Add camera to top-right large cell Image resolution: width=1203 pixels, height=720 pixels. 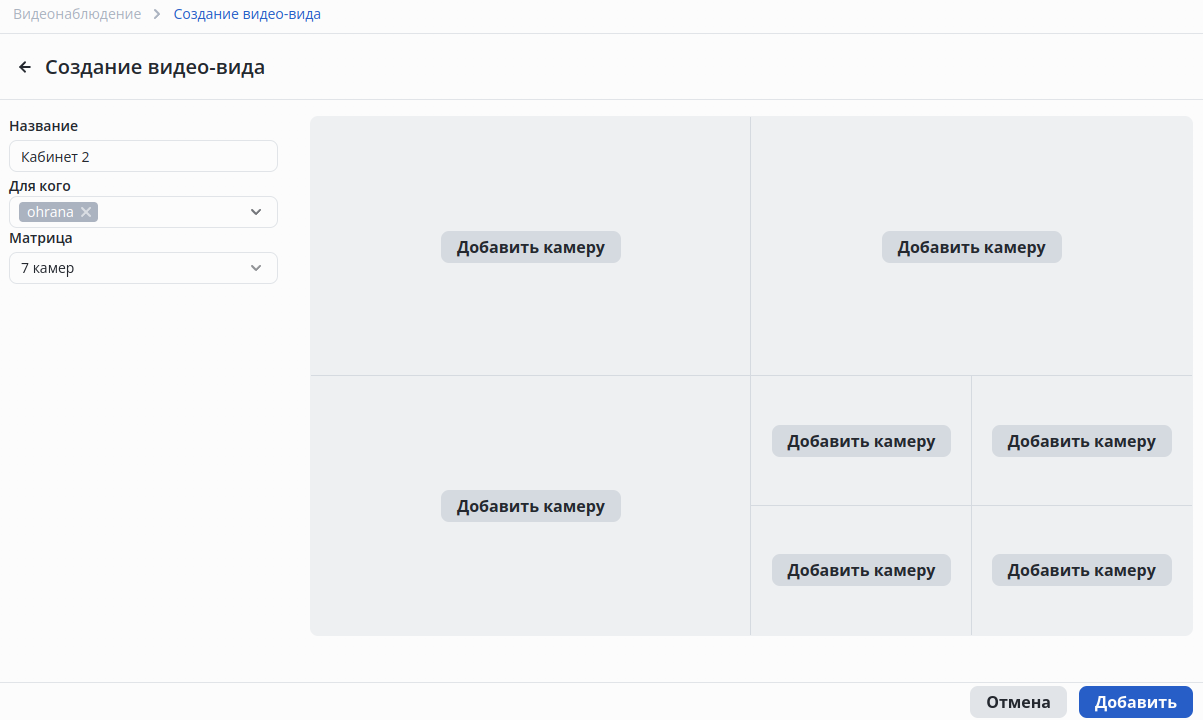point(971,247)
